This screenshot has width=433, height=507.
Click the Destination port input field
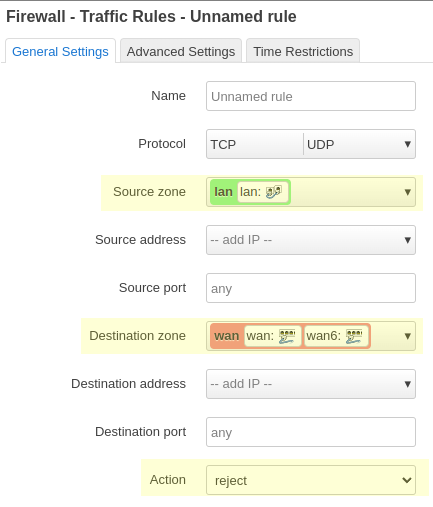pyautogui.click(x=311, y=432)
